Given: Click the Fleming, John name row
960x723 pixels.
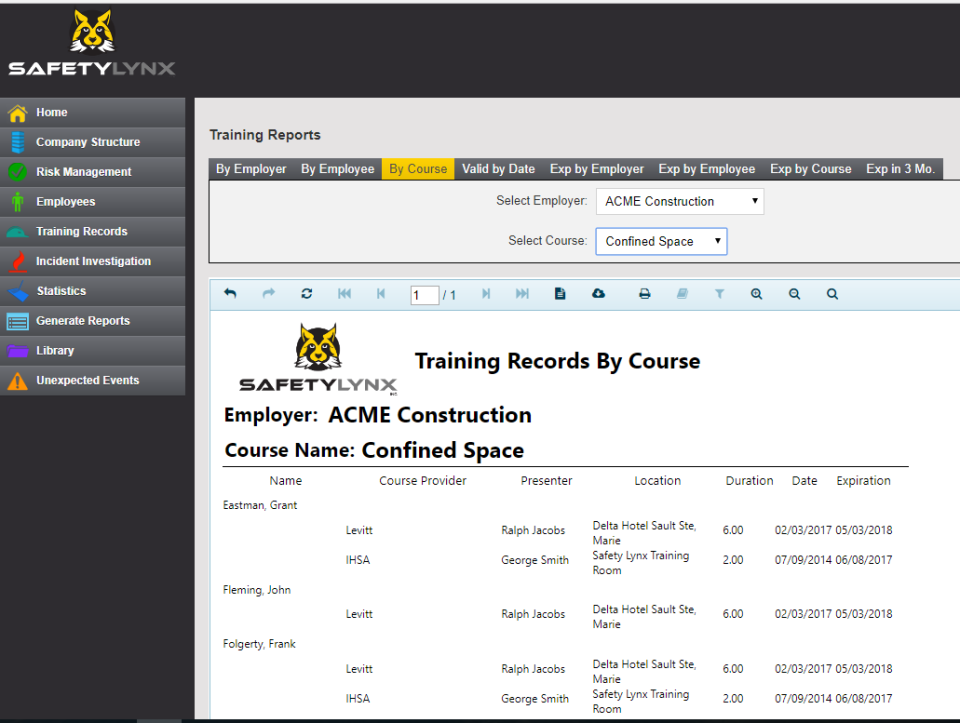Looking at the screenshot, I should pyautogui.click(x=257, y=590).
